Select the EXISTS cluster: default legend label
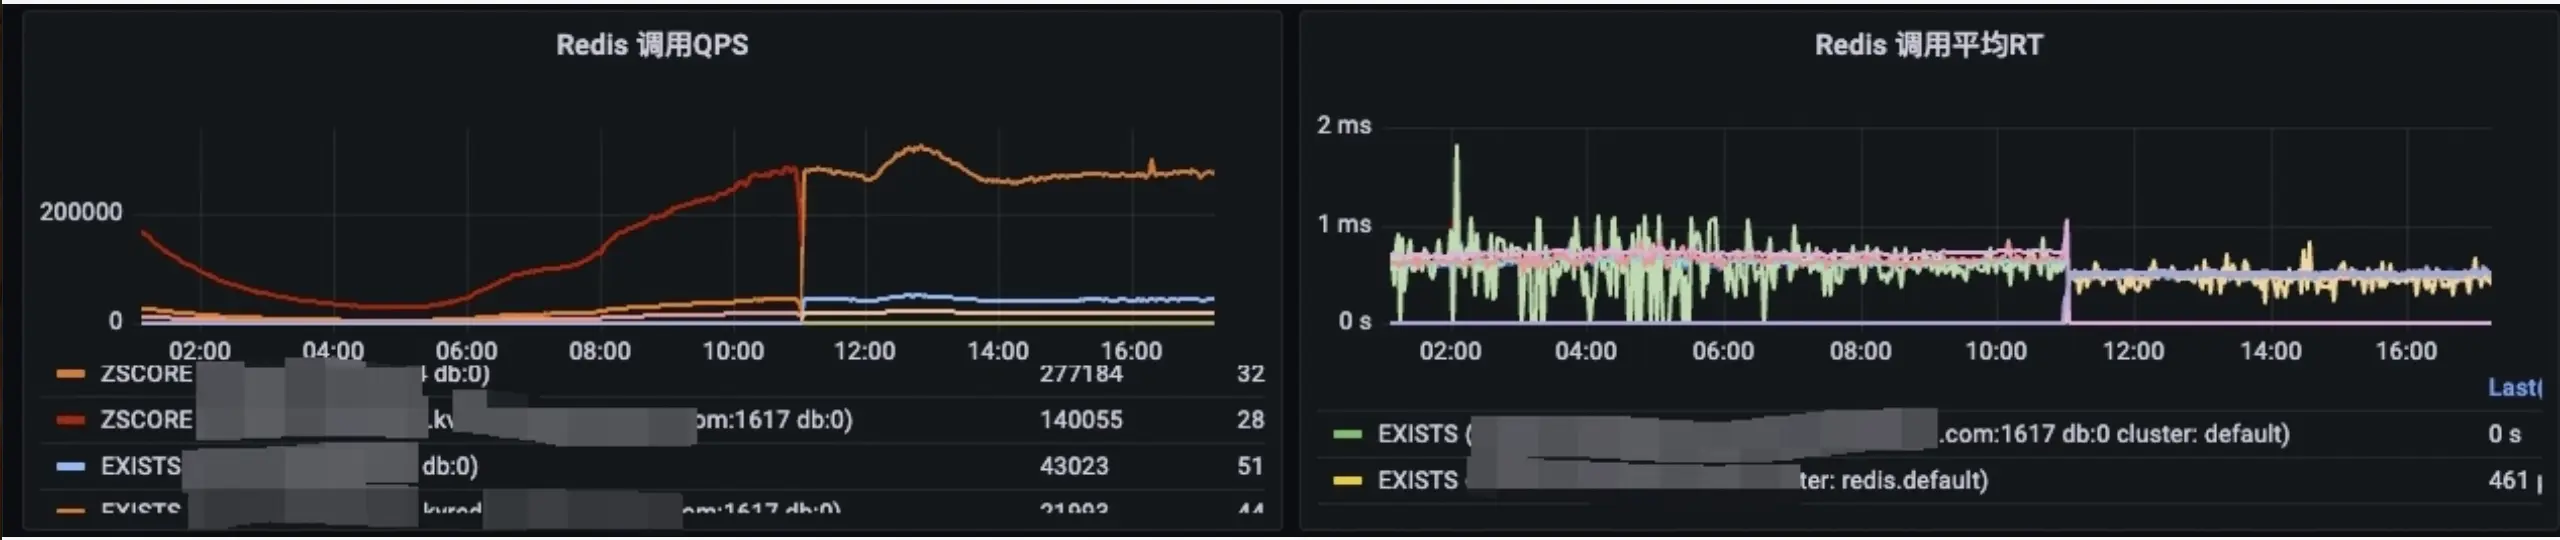 point(1833,434)
